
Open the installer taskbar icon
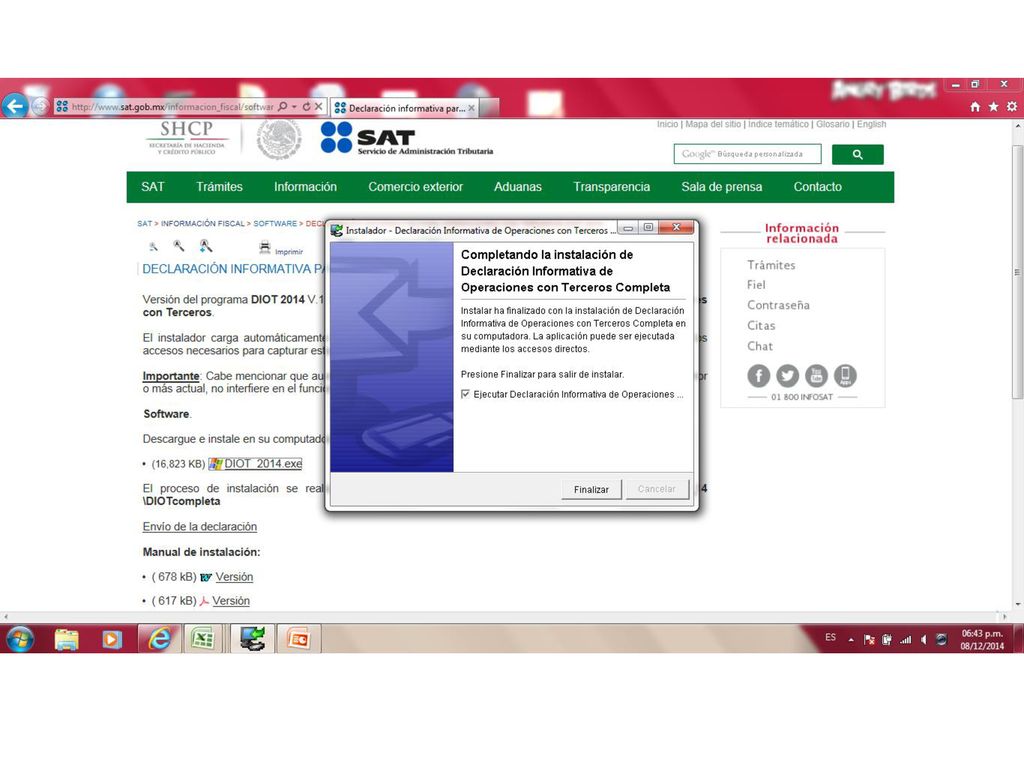(251, 639)
